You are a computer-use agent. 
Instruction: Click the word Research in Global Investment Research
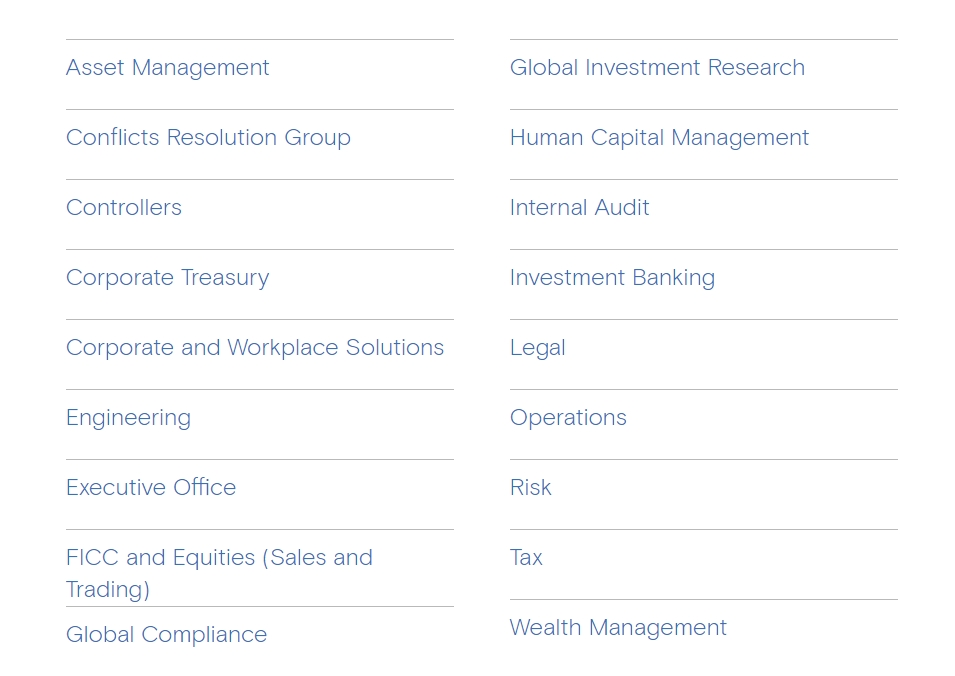(x=756, y=68)
